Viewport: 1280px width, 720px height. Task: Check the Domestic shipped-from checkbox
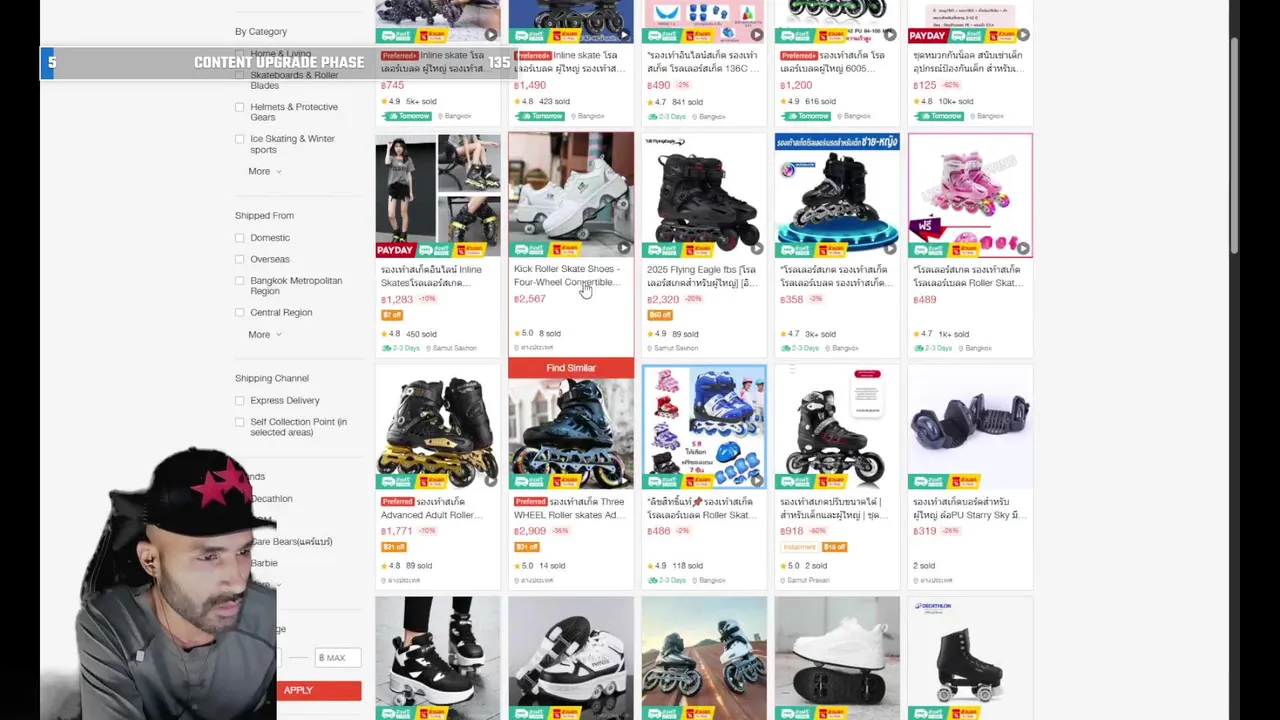tap(239, 238)
